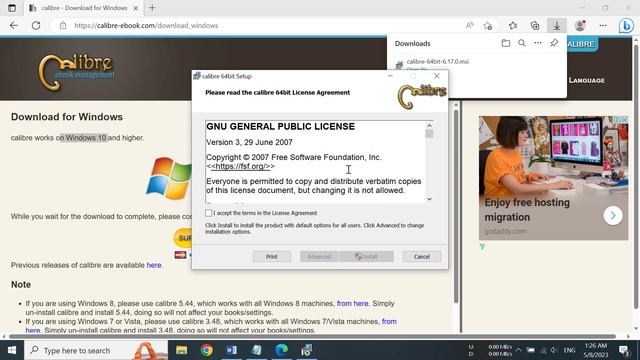Open downloads folder icon in Downloads panel
The image size is (640, 360).
(x=506, y=43)
